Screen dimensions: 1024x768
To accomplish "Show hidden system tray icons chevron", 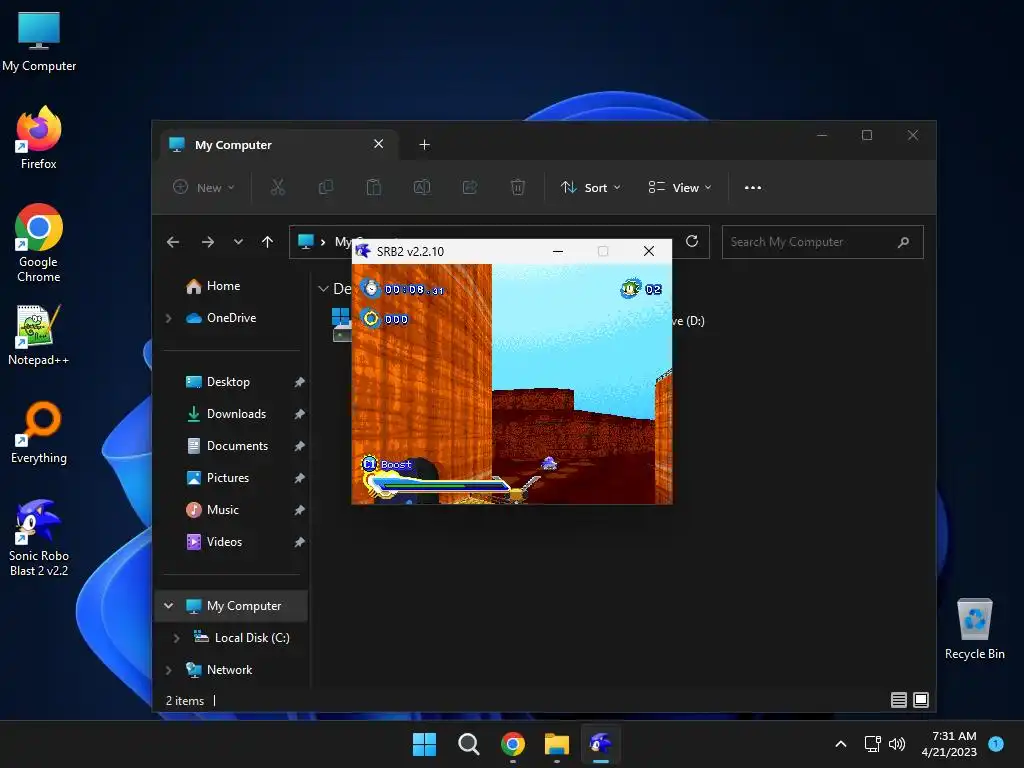I will pyautogui.click(x=841, y=744).
